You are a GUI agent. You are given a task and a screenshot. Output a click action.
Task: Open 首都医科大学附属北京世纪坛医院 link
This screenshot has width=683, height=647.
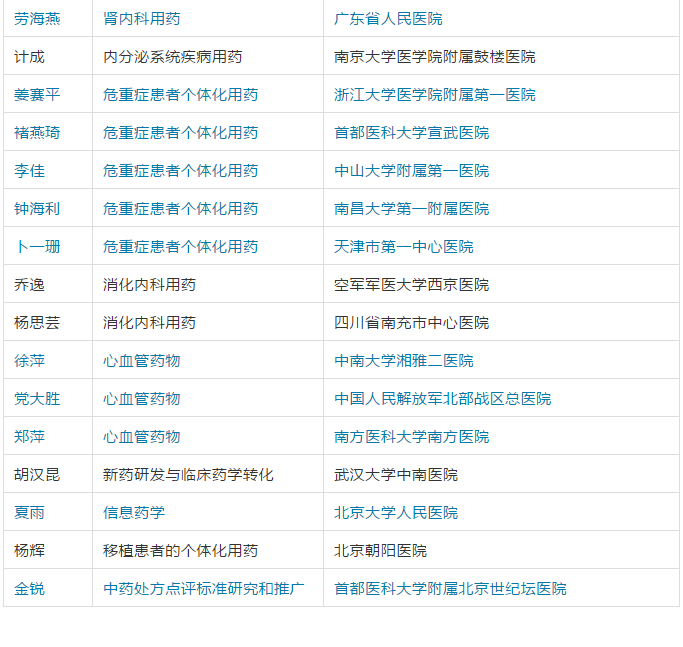[450, 588]
